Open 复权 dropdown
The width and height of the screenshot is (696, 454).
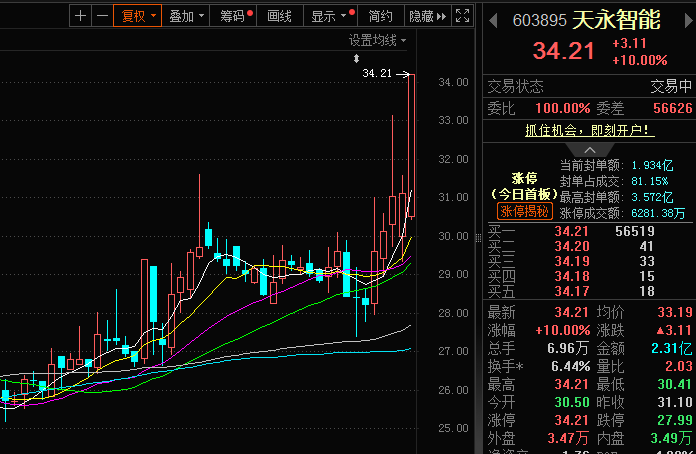[x=138, y=16]
